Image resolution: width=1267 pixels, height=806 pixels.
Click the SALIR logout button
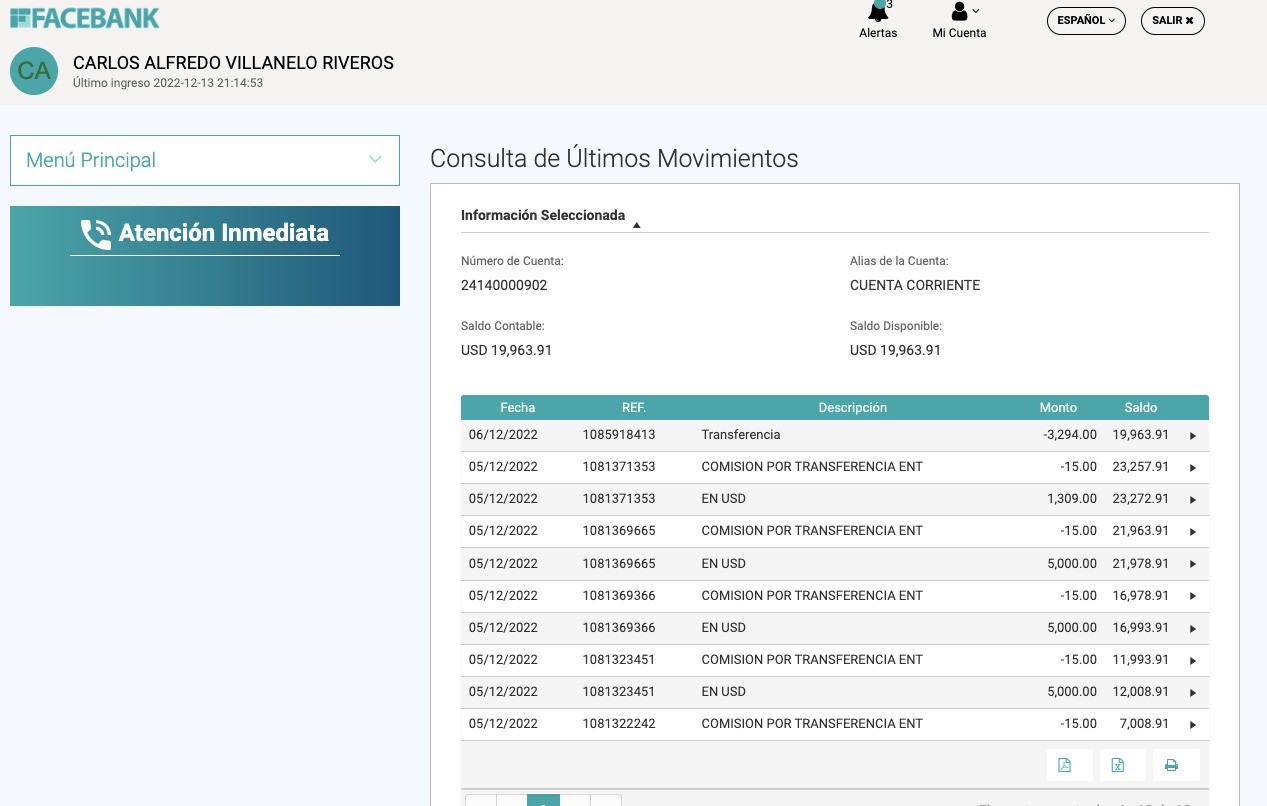(x=1172, y=21)
